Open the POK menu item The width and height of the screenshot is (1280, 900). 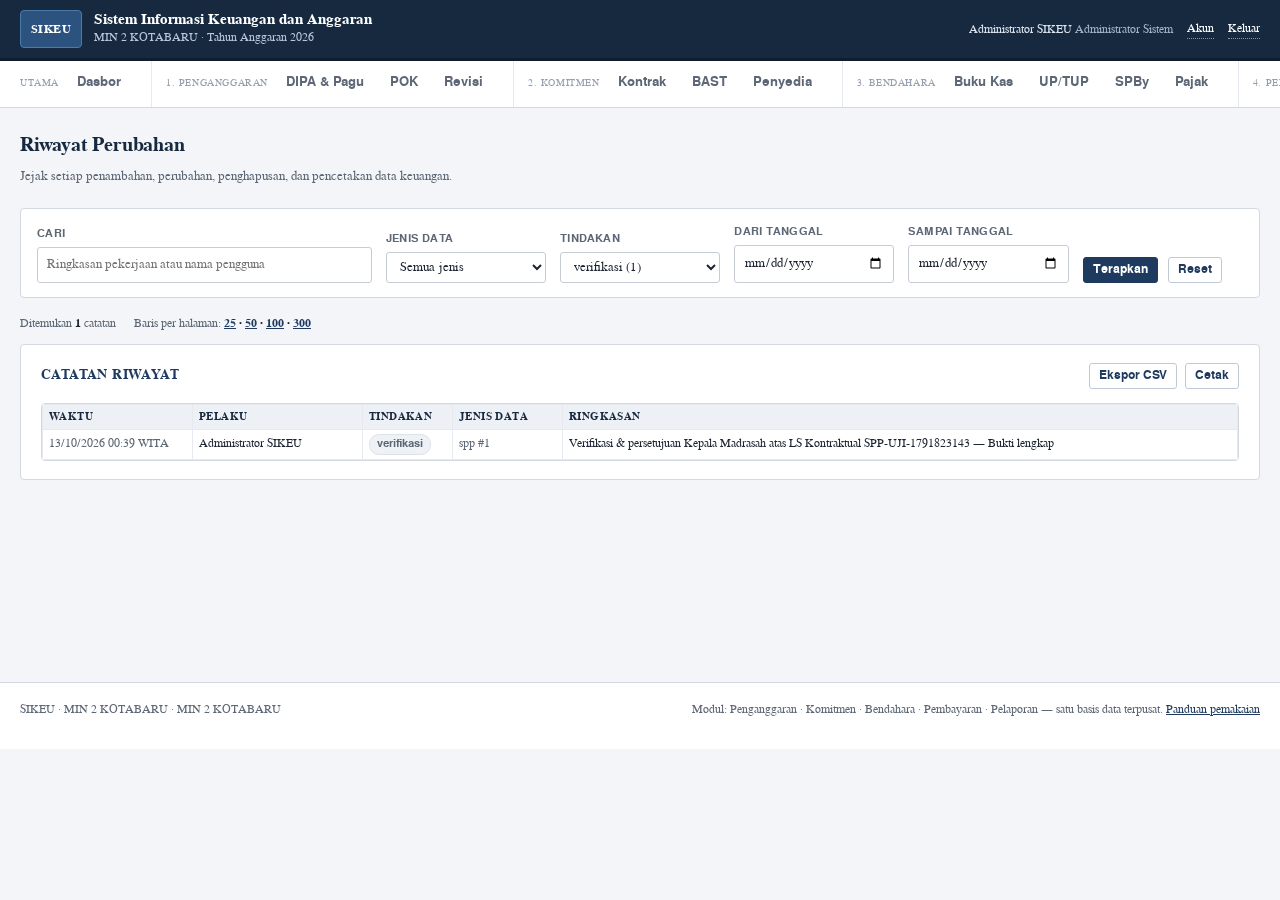pyautogui.click(x=404, y=82)
